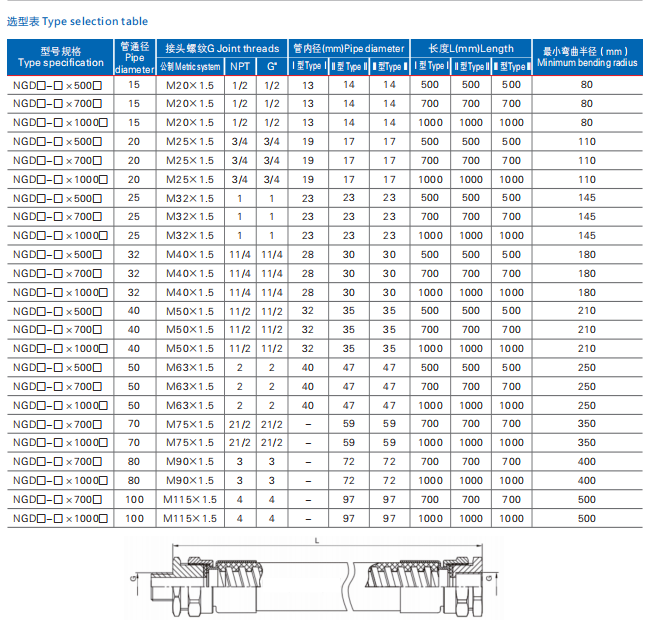Click bending radius 350 in the M75×1.5, ×1000 row

[x=587, y=443]
